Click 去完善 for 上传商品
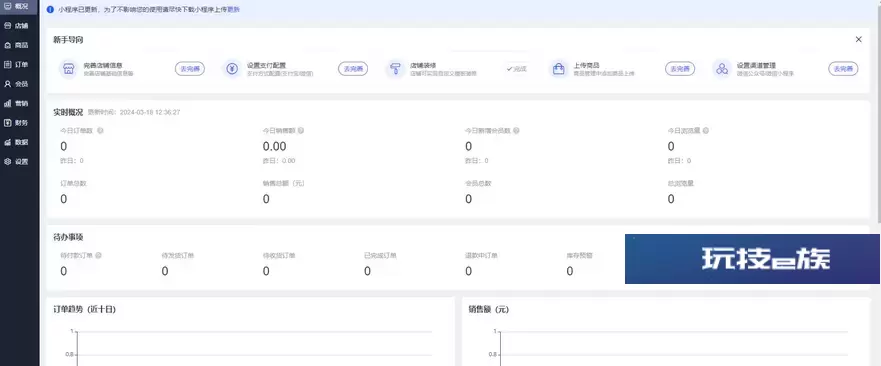This screenshot has height=366, width=881. click(x=680, y=69)
